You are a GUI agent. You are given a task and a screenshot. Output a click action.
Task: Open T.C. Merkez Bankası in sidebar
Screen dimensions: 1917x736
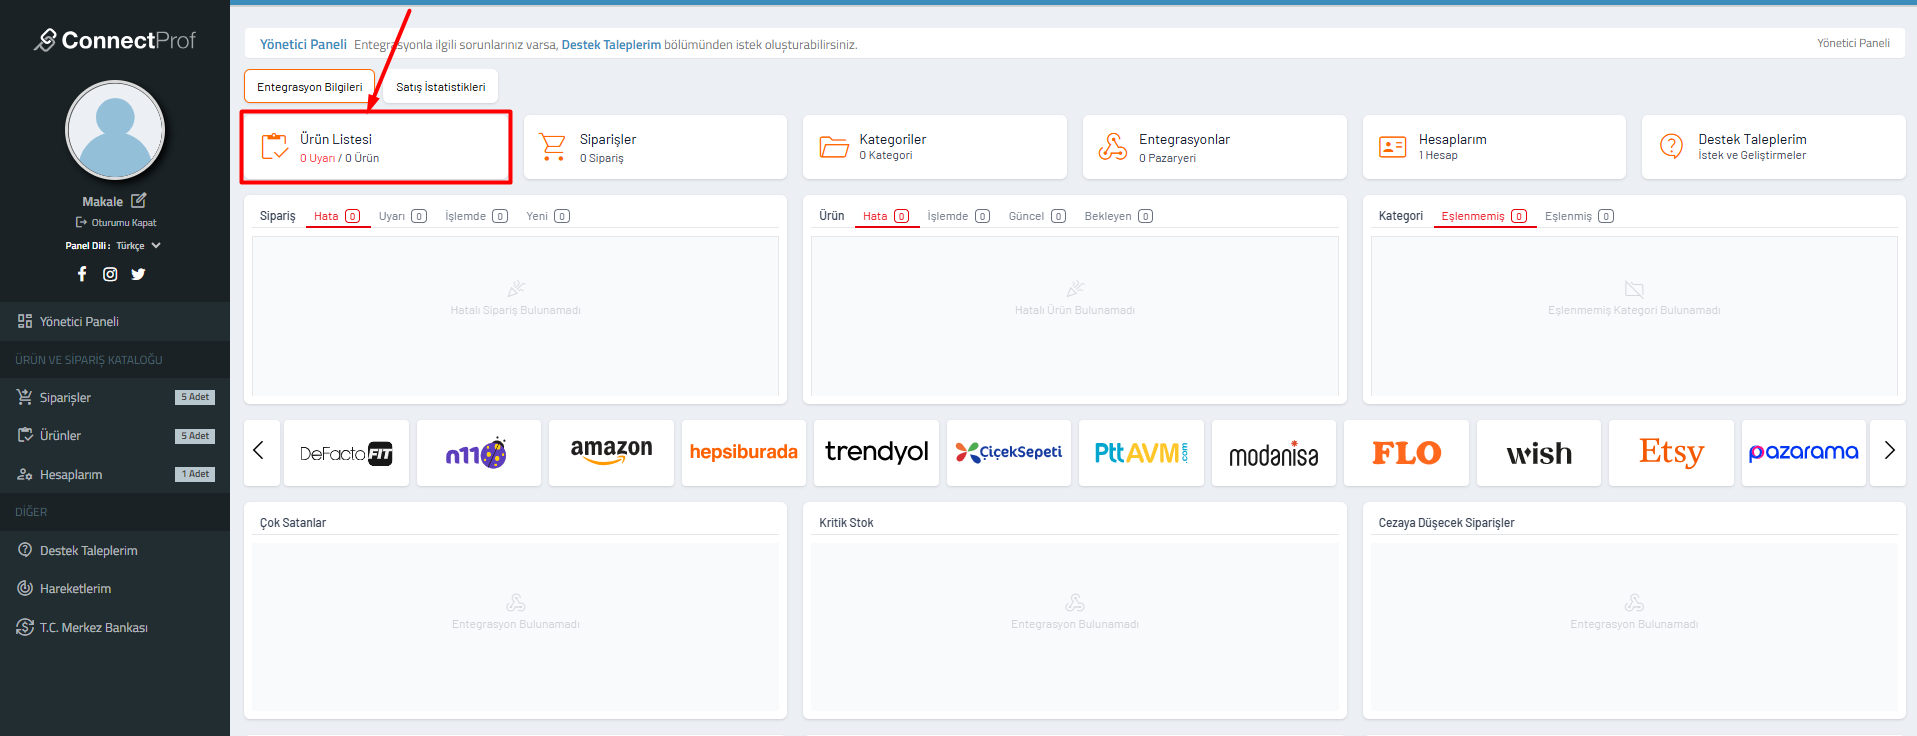point(115,627)
